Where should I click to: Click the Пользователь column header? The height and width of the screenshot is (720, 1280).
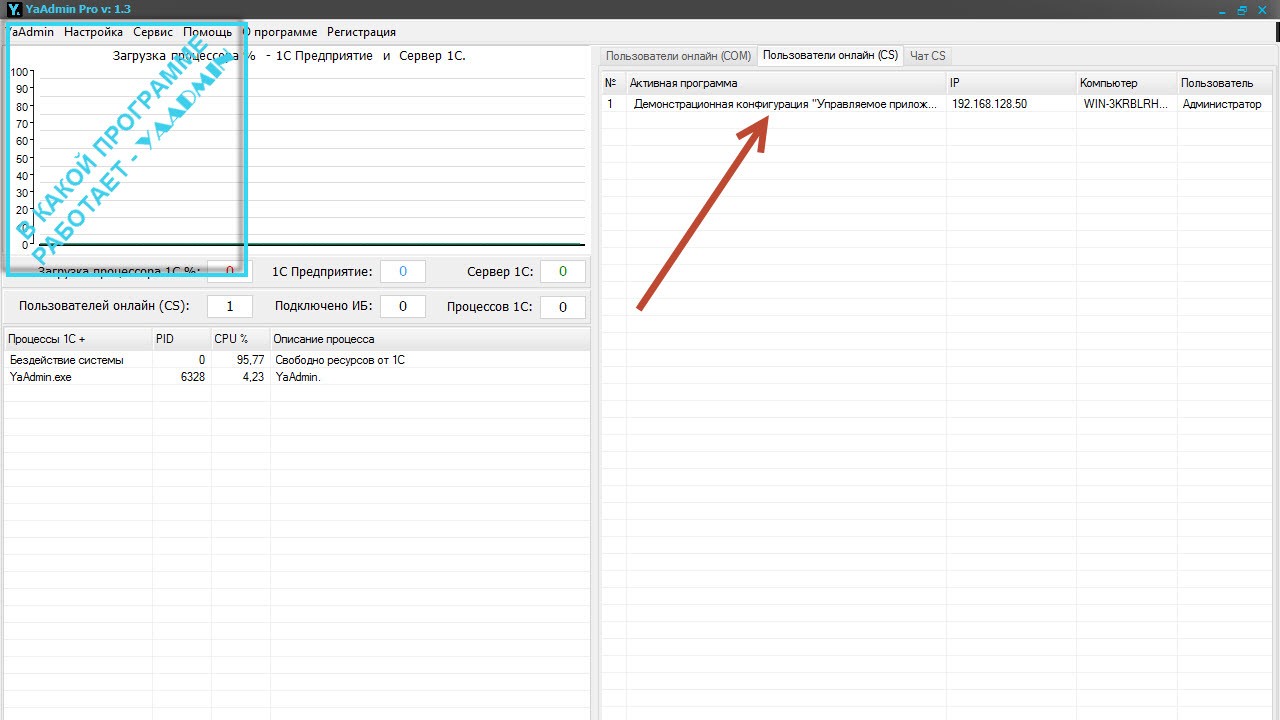click(1225, 83)
